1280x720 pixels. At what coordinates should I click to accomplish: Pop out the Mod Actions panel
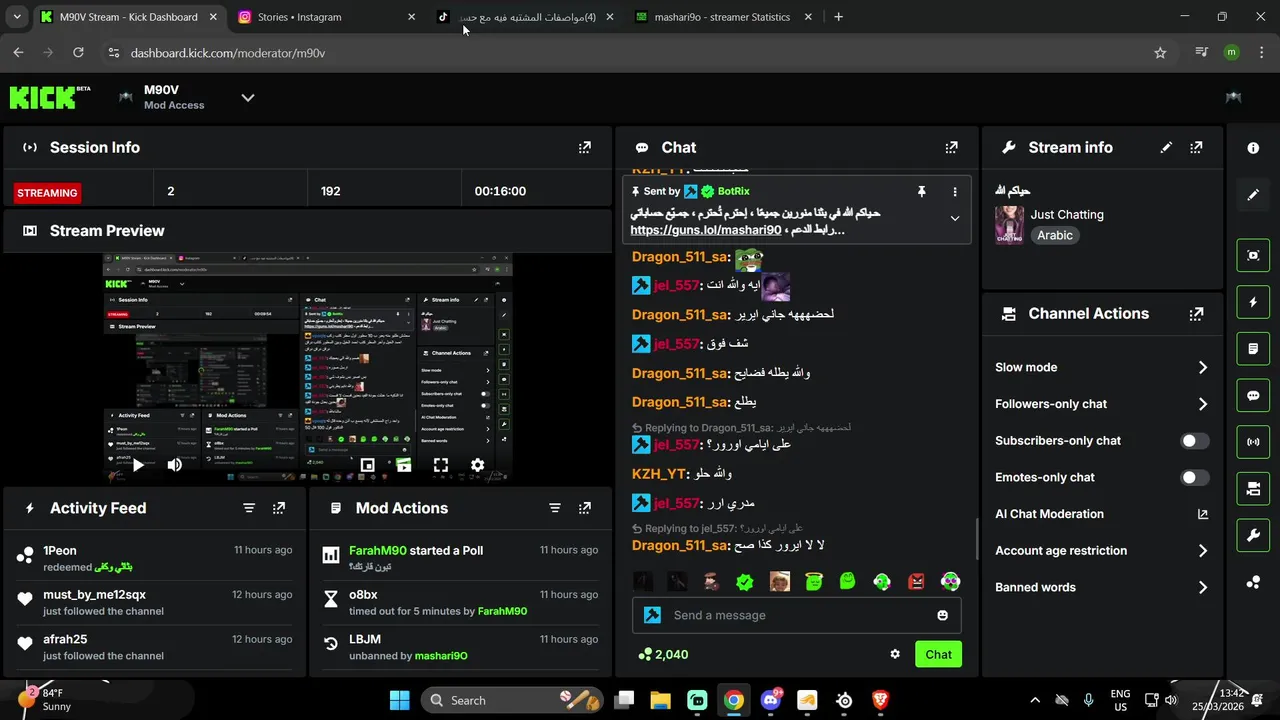(585, 508)
